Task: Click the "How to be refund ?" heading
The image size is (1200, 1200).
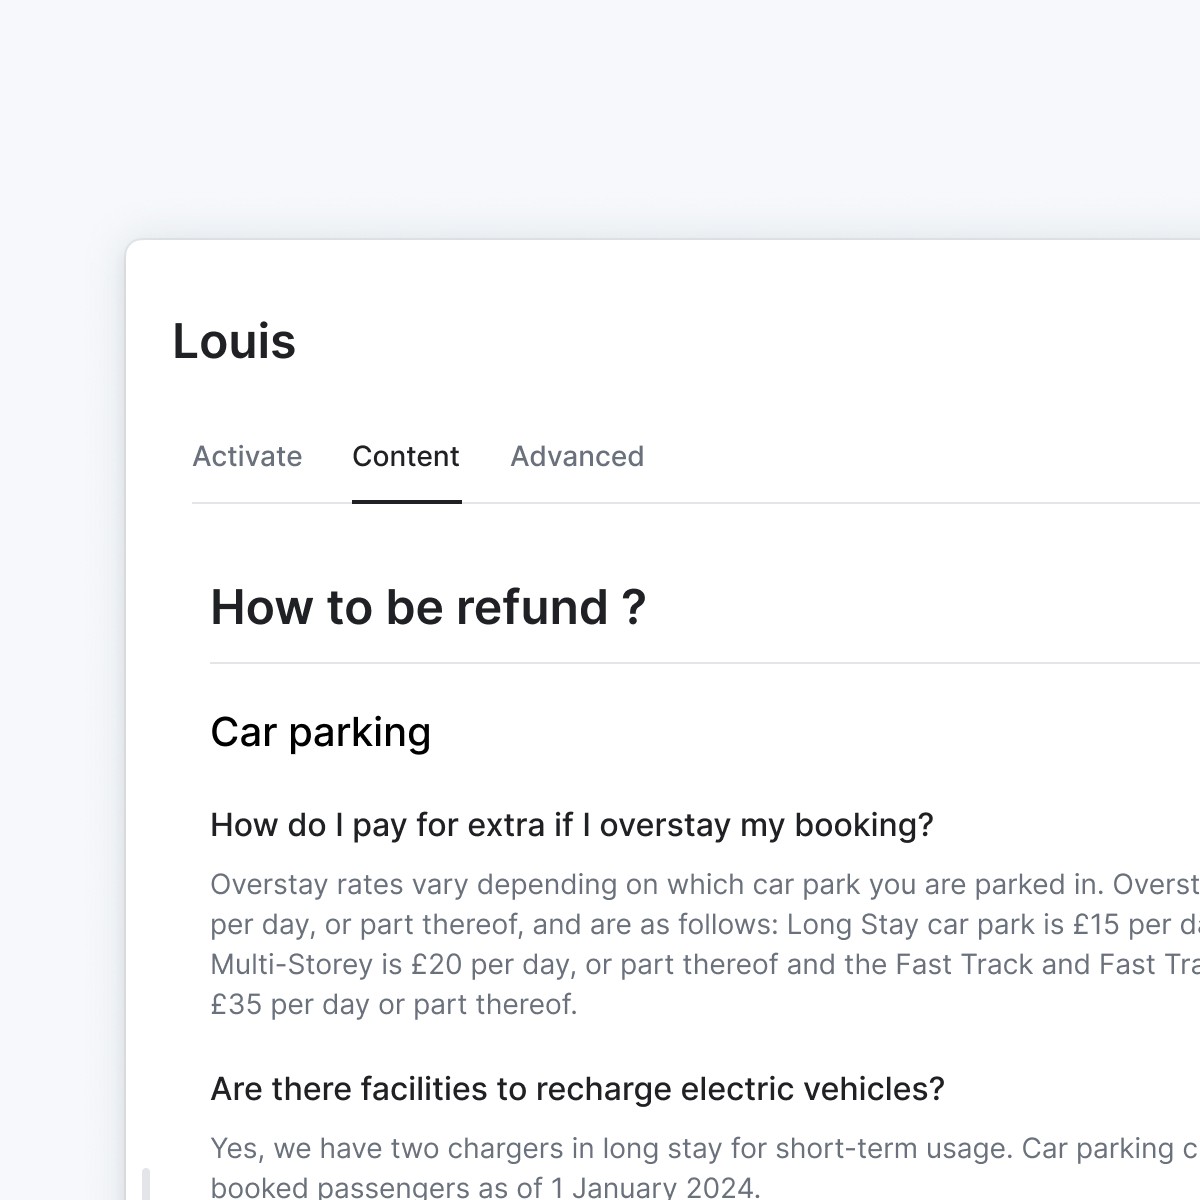Action: click(428, 607)
